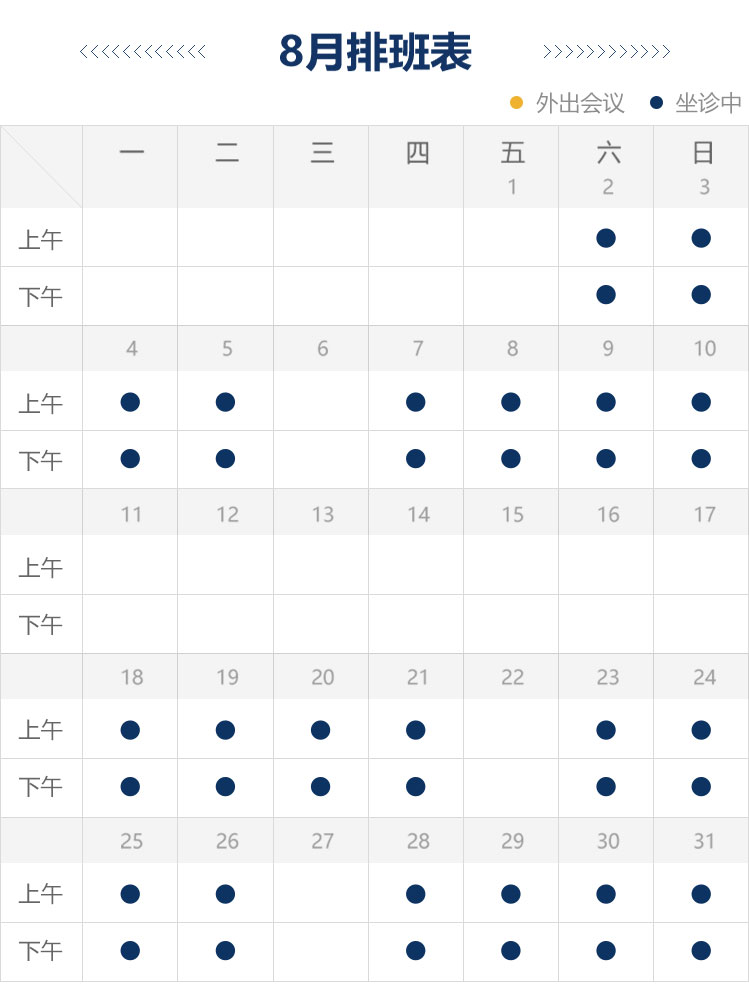Click the afternoon dot on Tuesday 5
749x1000 pixels.
tap(225, 459)
